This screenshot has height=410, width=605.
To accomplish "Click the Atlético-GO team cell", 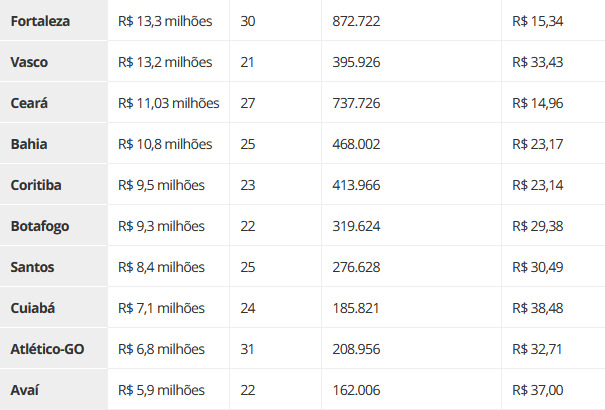I will tap(53, 349).
